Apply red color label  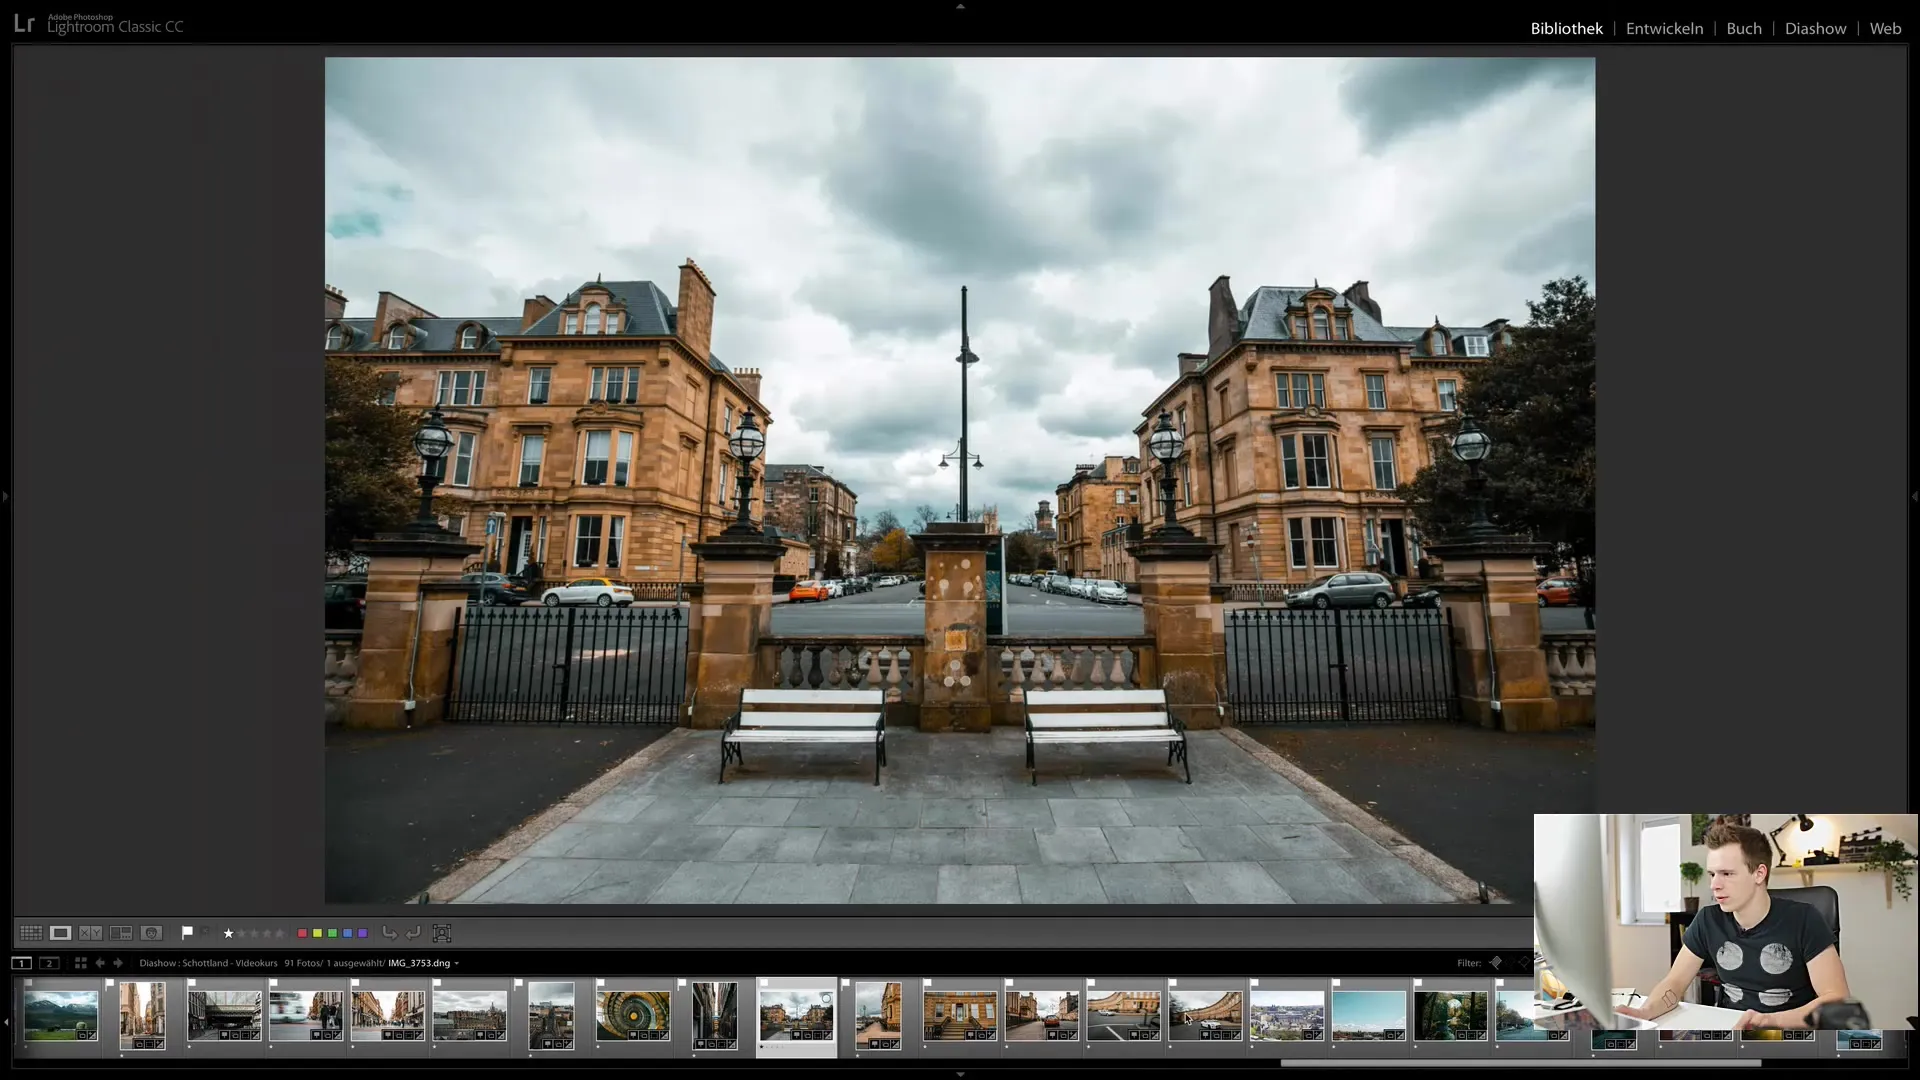(302, 933)
